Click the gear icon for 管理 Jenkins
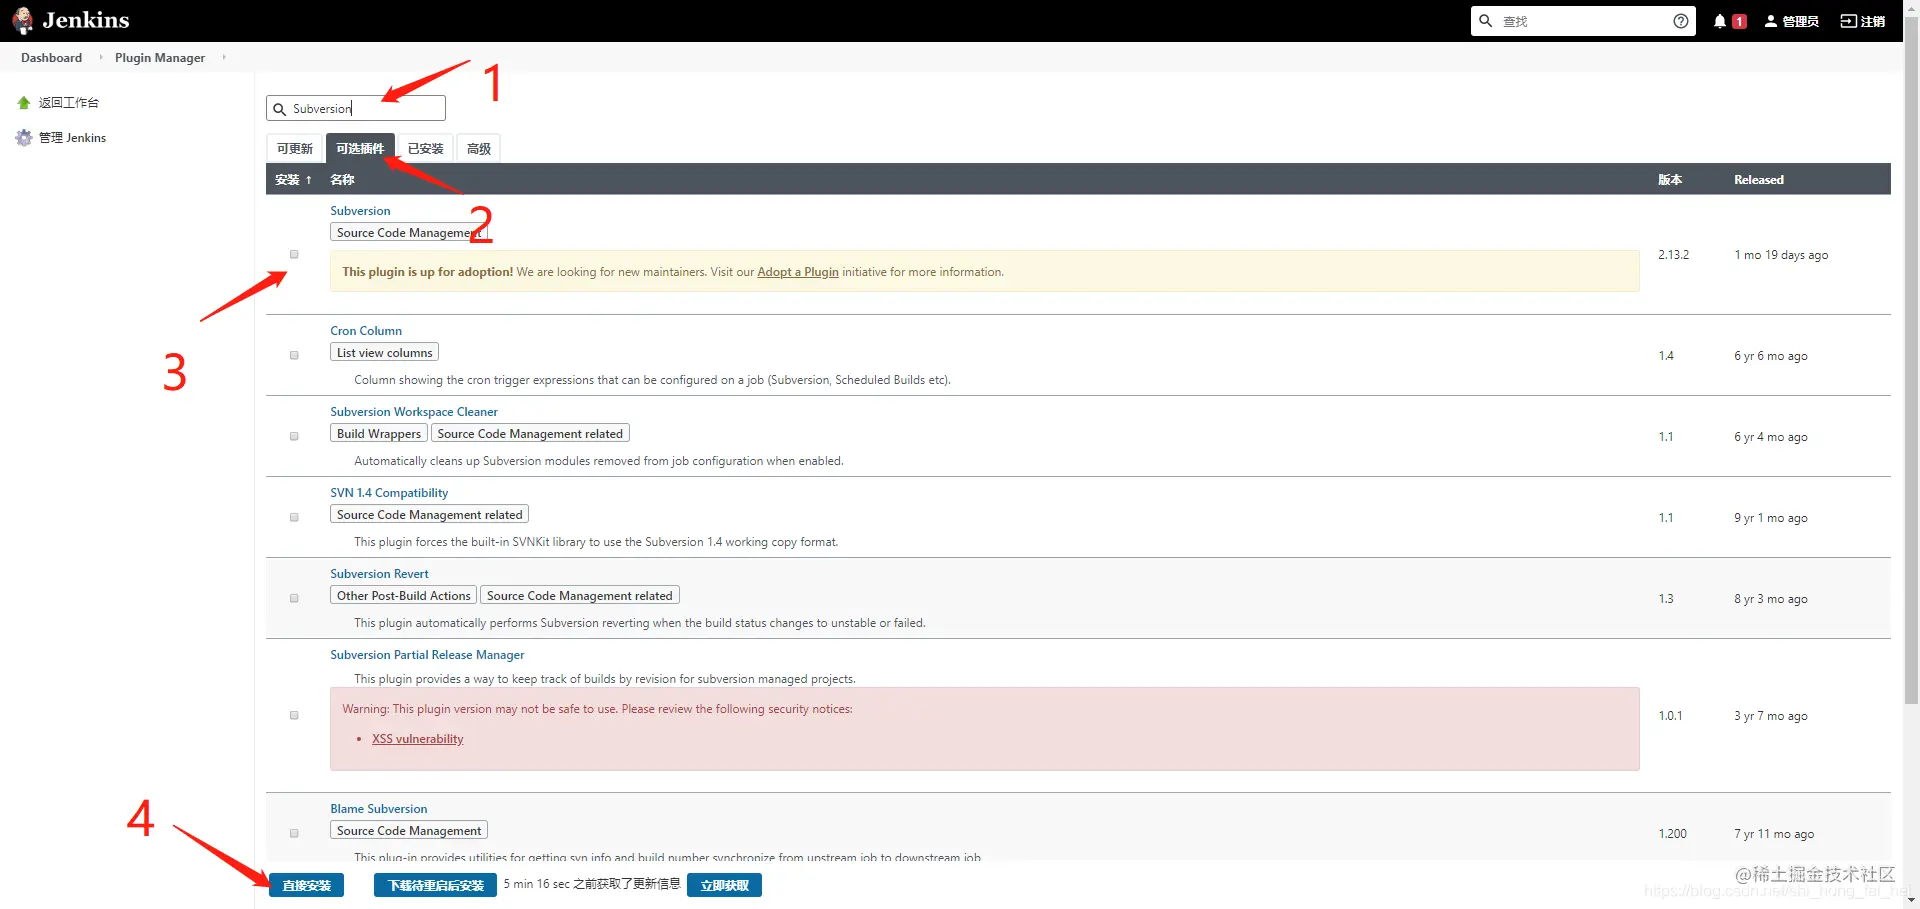 tap(24, 138)
